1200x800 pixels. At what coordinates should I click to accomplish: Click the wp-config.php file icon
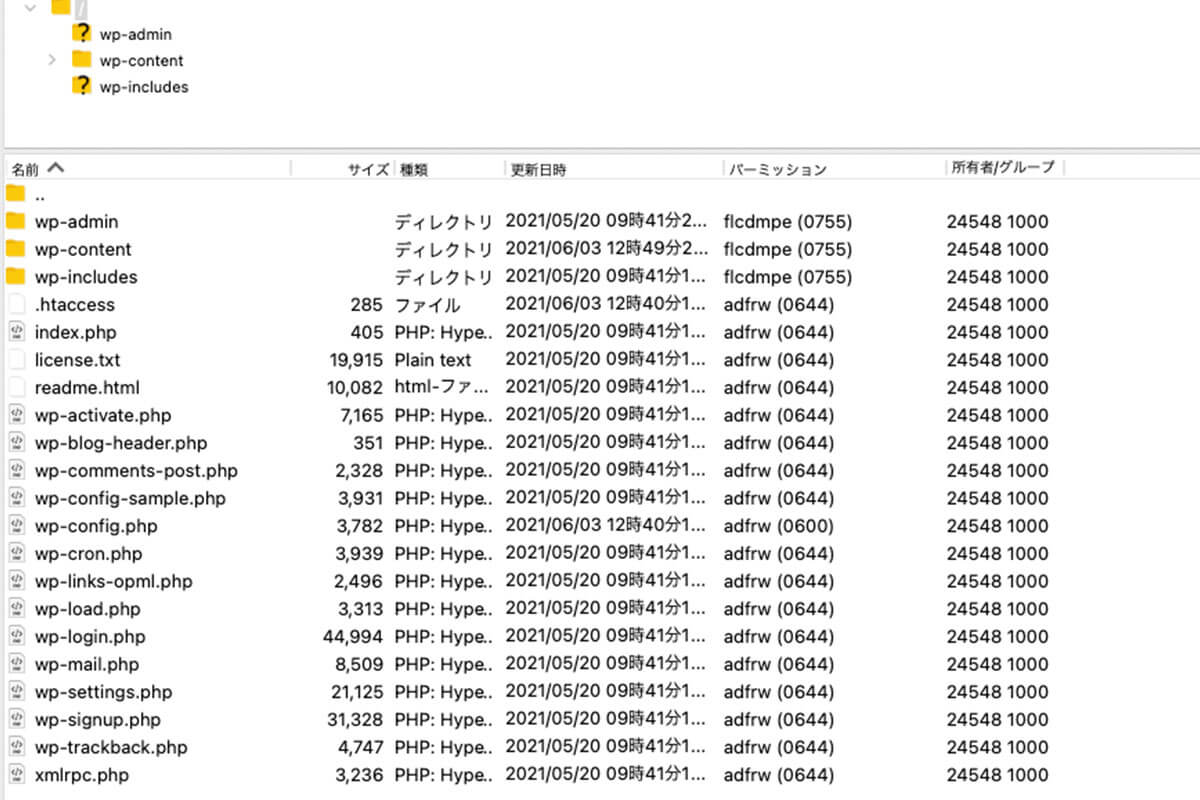(x=15, y=526)
